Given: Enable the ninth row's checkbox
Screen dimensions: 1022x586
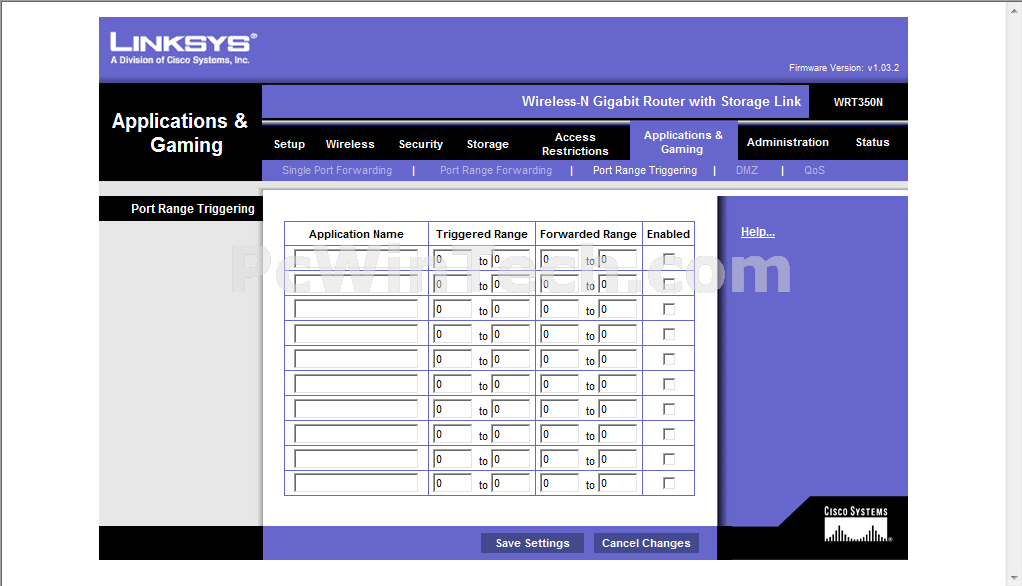Looking at the screenshot, I should pos(669,459).
